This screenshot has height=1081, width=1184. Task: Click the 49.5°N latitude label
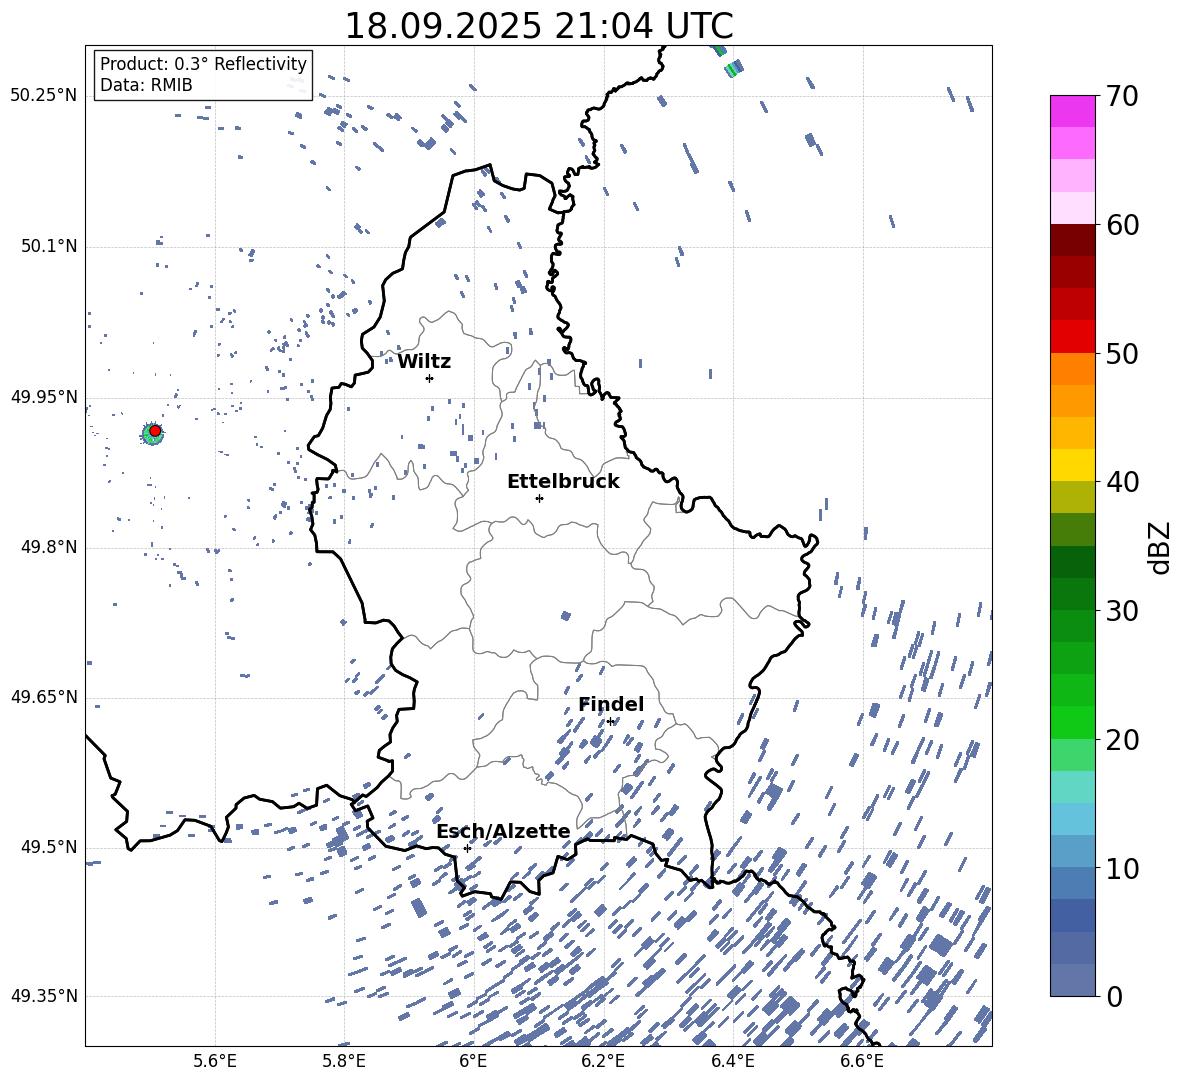click(x=49, y=847)
